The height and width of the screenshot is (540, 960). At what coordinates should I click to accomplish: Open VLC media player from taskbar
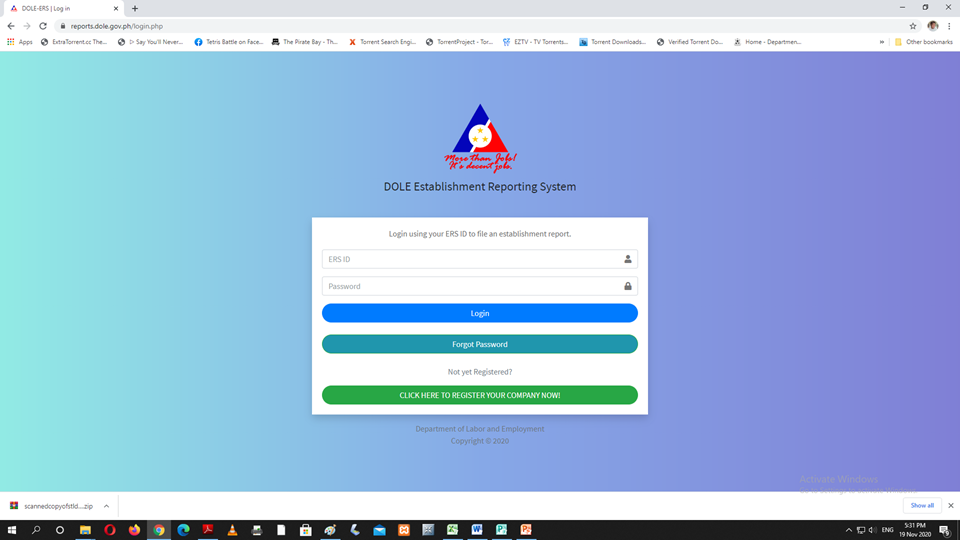pyautogui.click(x=232, y=530)
